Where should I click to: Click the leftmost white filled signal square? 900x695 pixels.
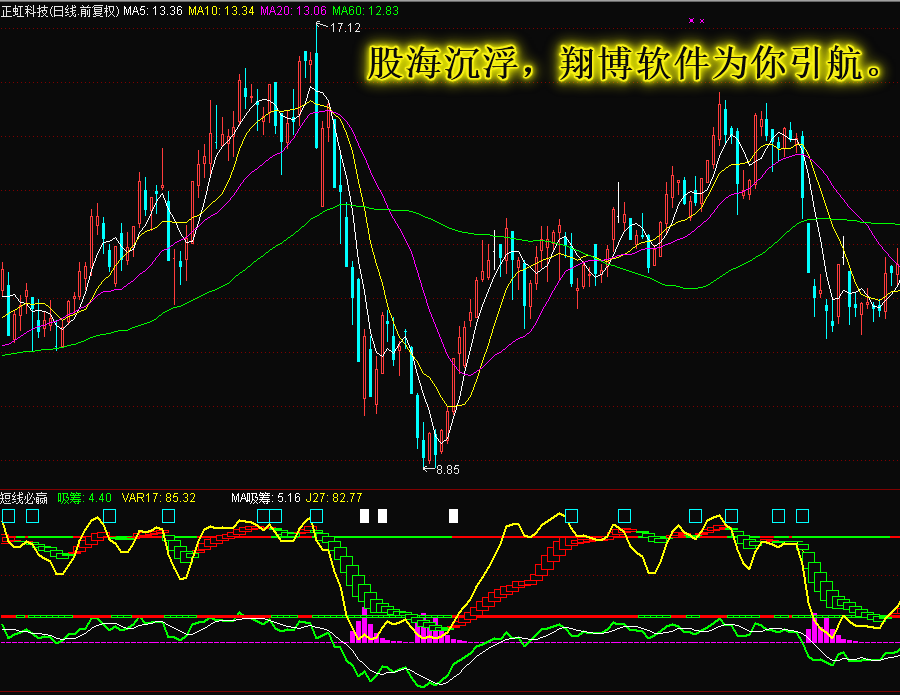point(364,516)
